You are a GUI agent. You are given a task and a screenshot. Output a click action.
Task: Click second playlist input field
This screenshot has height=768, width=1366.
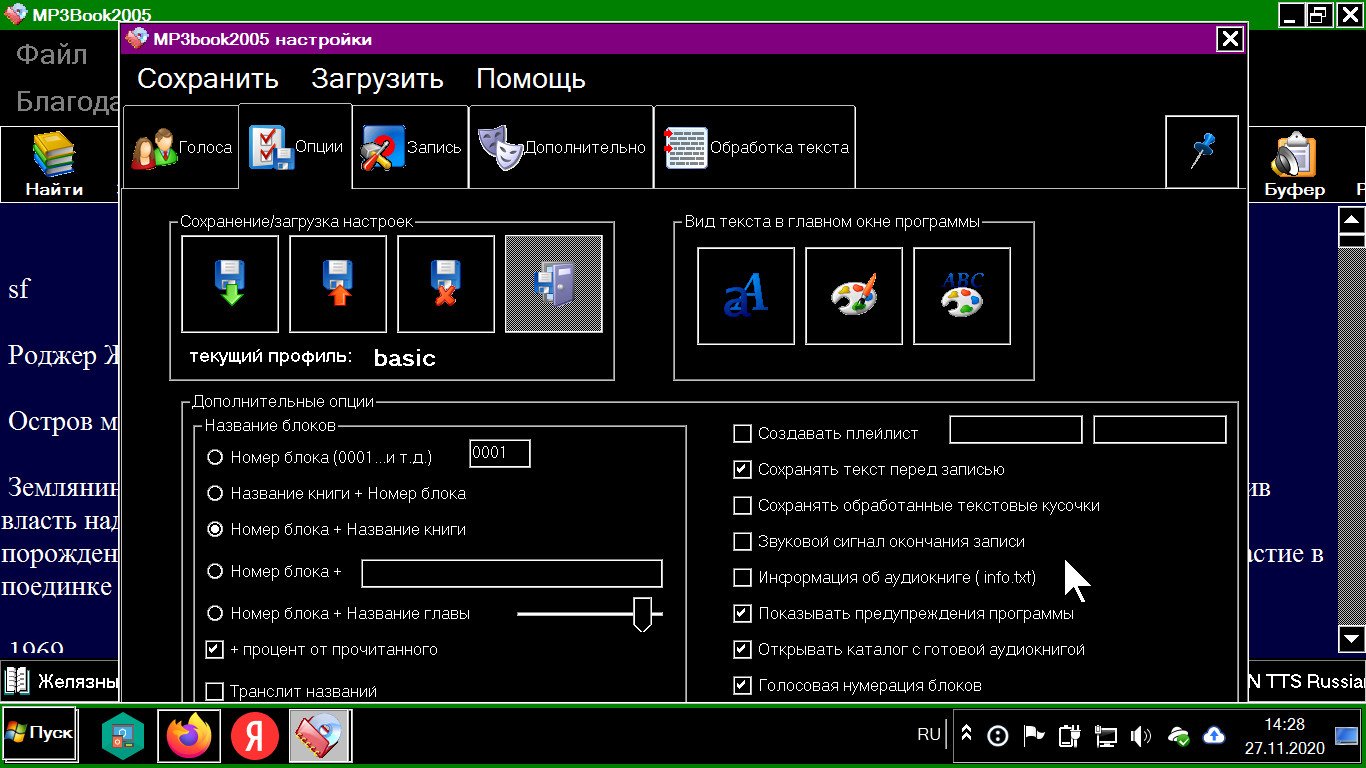(x=1160, y=430)
